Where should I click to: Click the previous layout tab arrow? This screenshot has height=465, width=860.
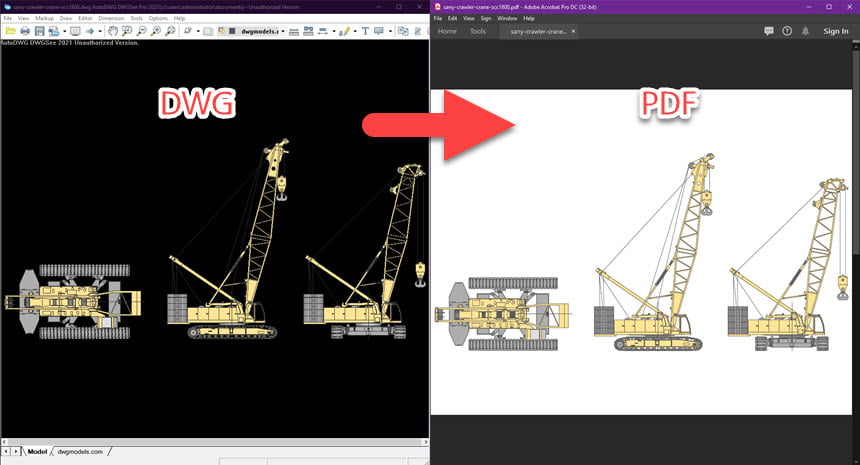click(6, 451)
